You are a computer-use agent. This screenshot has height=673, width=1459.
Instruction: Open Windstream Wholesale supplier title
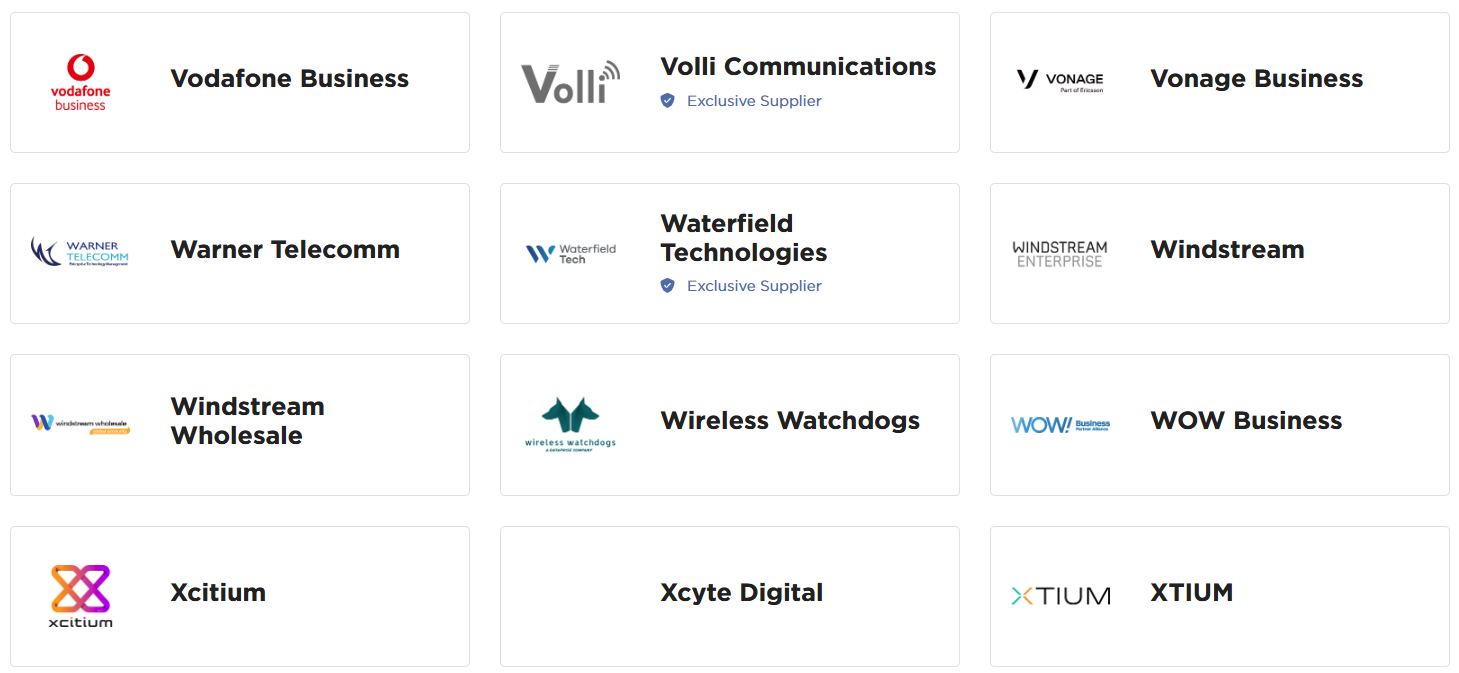tap(247, 421)
